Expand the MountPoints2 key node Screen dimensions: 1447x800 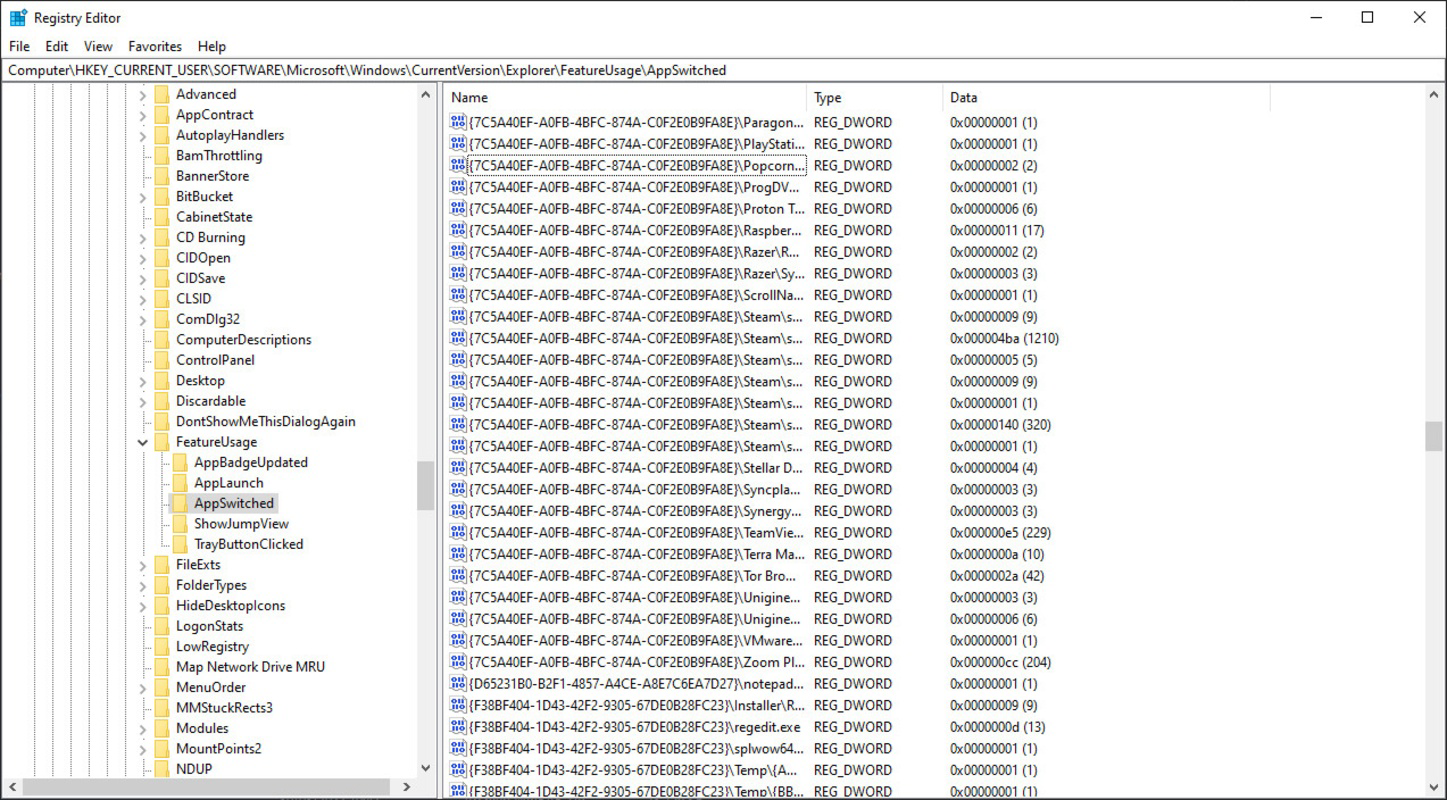(142, 748)
